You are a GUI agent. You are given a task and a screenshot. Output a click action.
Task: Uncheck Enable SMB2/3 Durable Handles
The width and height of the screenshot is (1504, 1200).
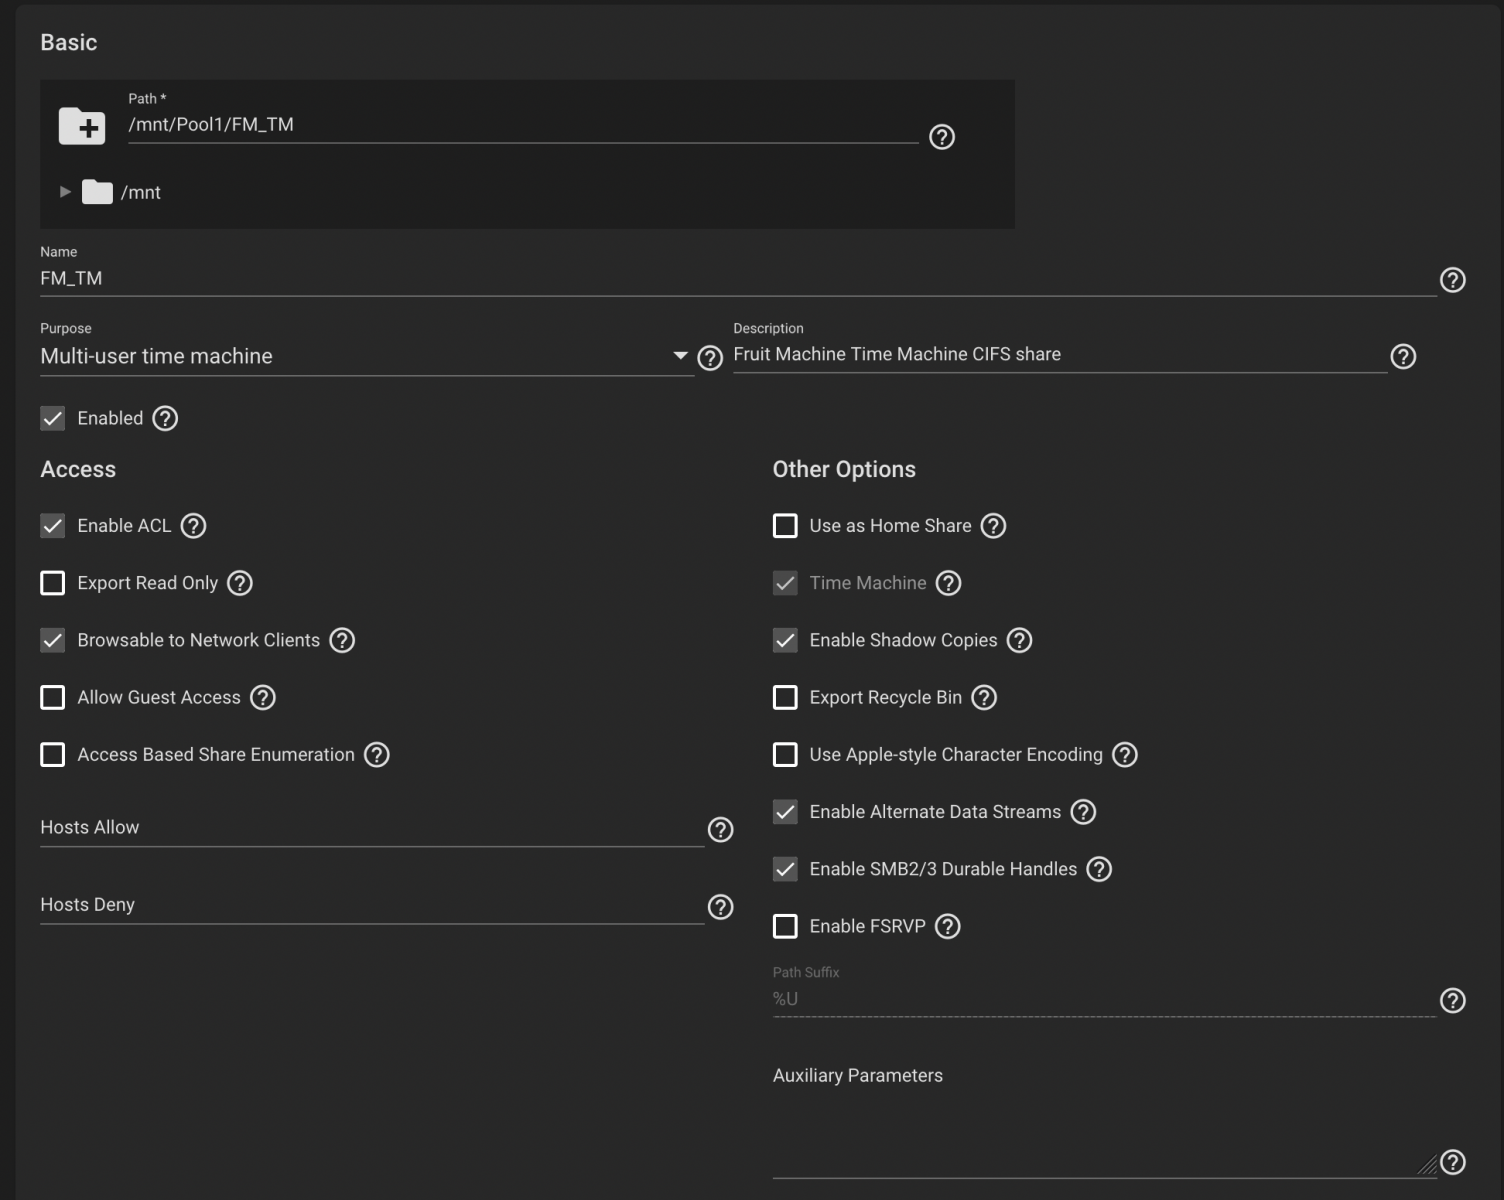[x=786, y=869]
